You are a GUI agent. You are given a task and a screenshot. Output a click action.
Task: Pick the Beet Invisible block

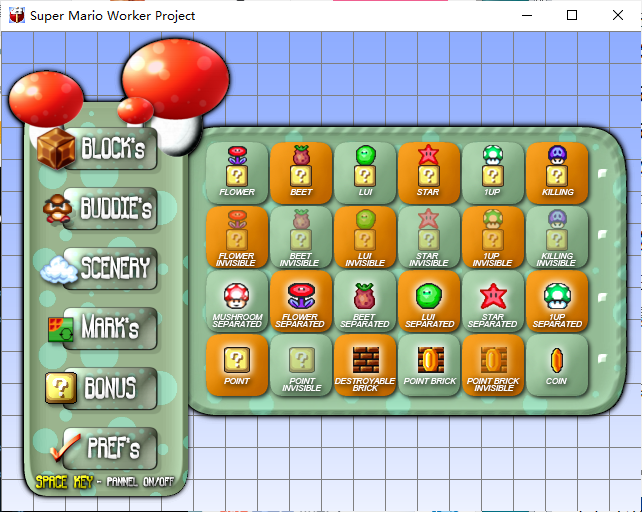(x=301, y=237)
